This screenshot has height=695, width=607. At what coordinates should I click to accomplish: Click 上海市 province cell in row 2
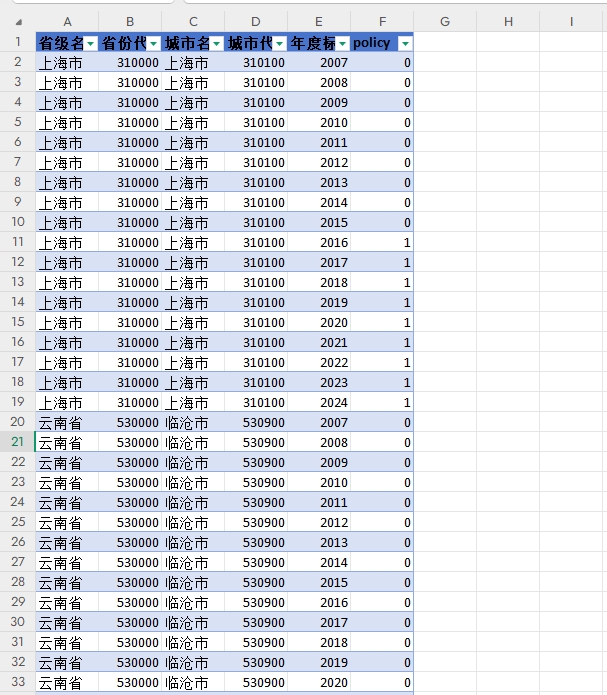tap(67, 62)
